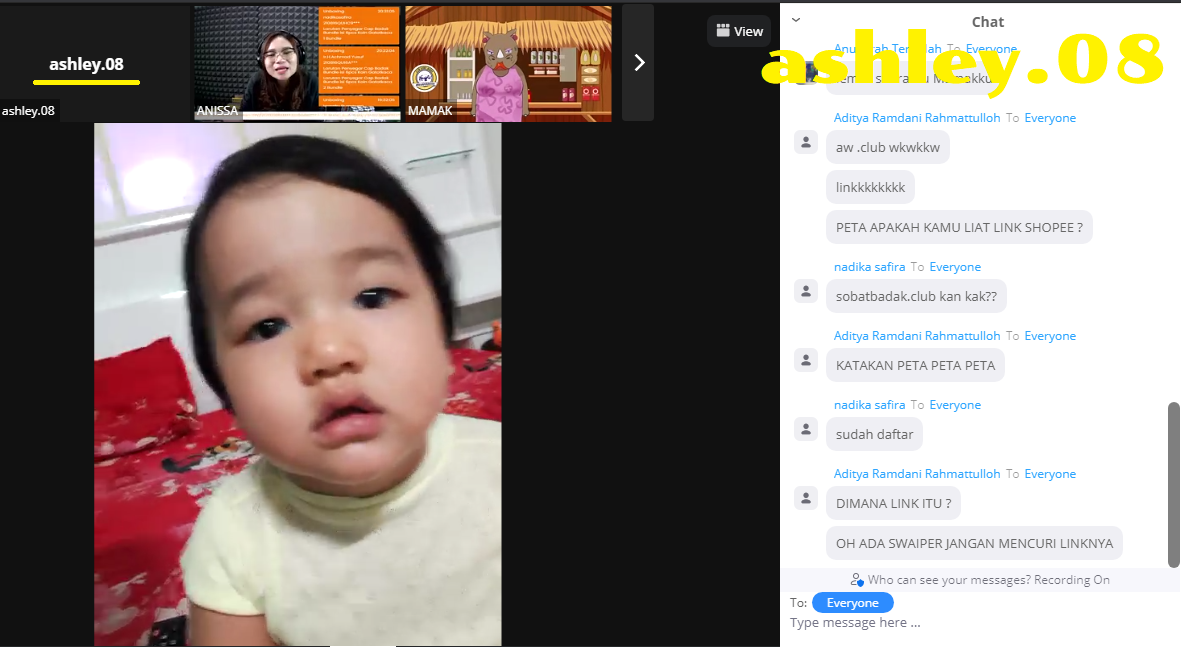Image resolution: width=1181 pixels, height=647 pixels.
Task: Click 'OH ADA SWAIPER JANGAN MENCURI LINKNYA' message
Action: tap(974, 543)
